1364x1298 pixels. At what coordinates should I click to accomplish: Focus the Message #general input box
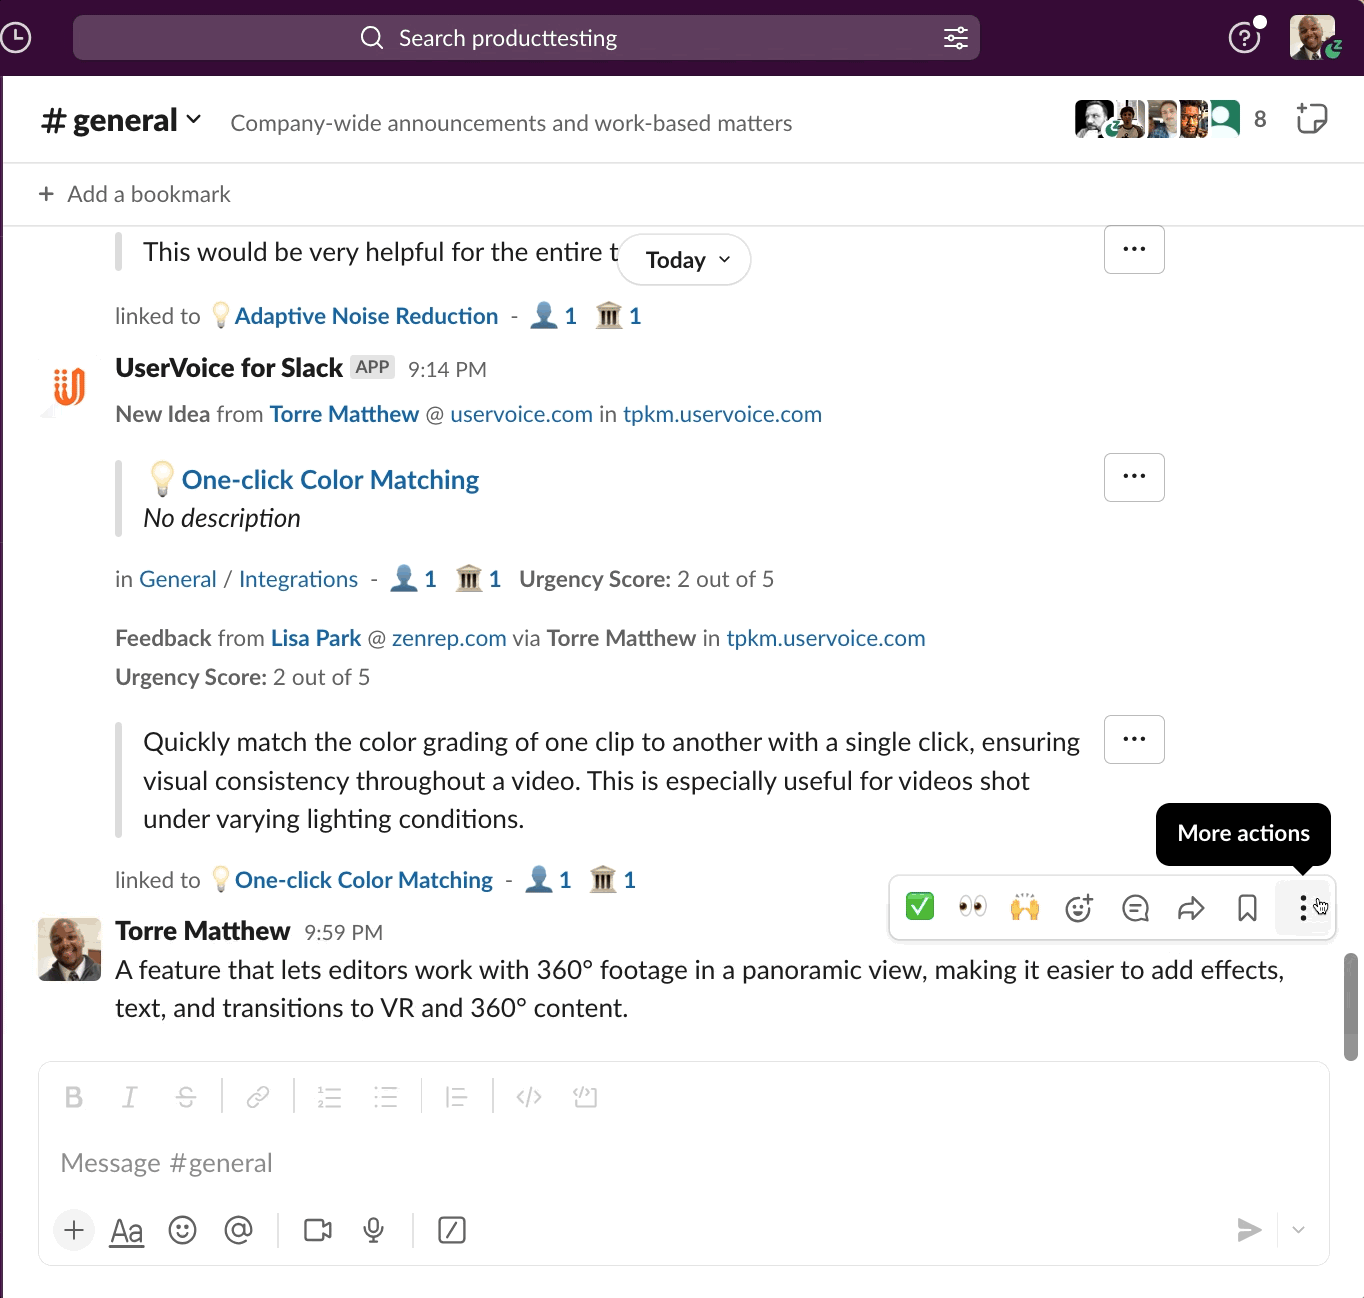684,1163
